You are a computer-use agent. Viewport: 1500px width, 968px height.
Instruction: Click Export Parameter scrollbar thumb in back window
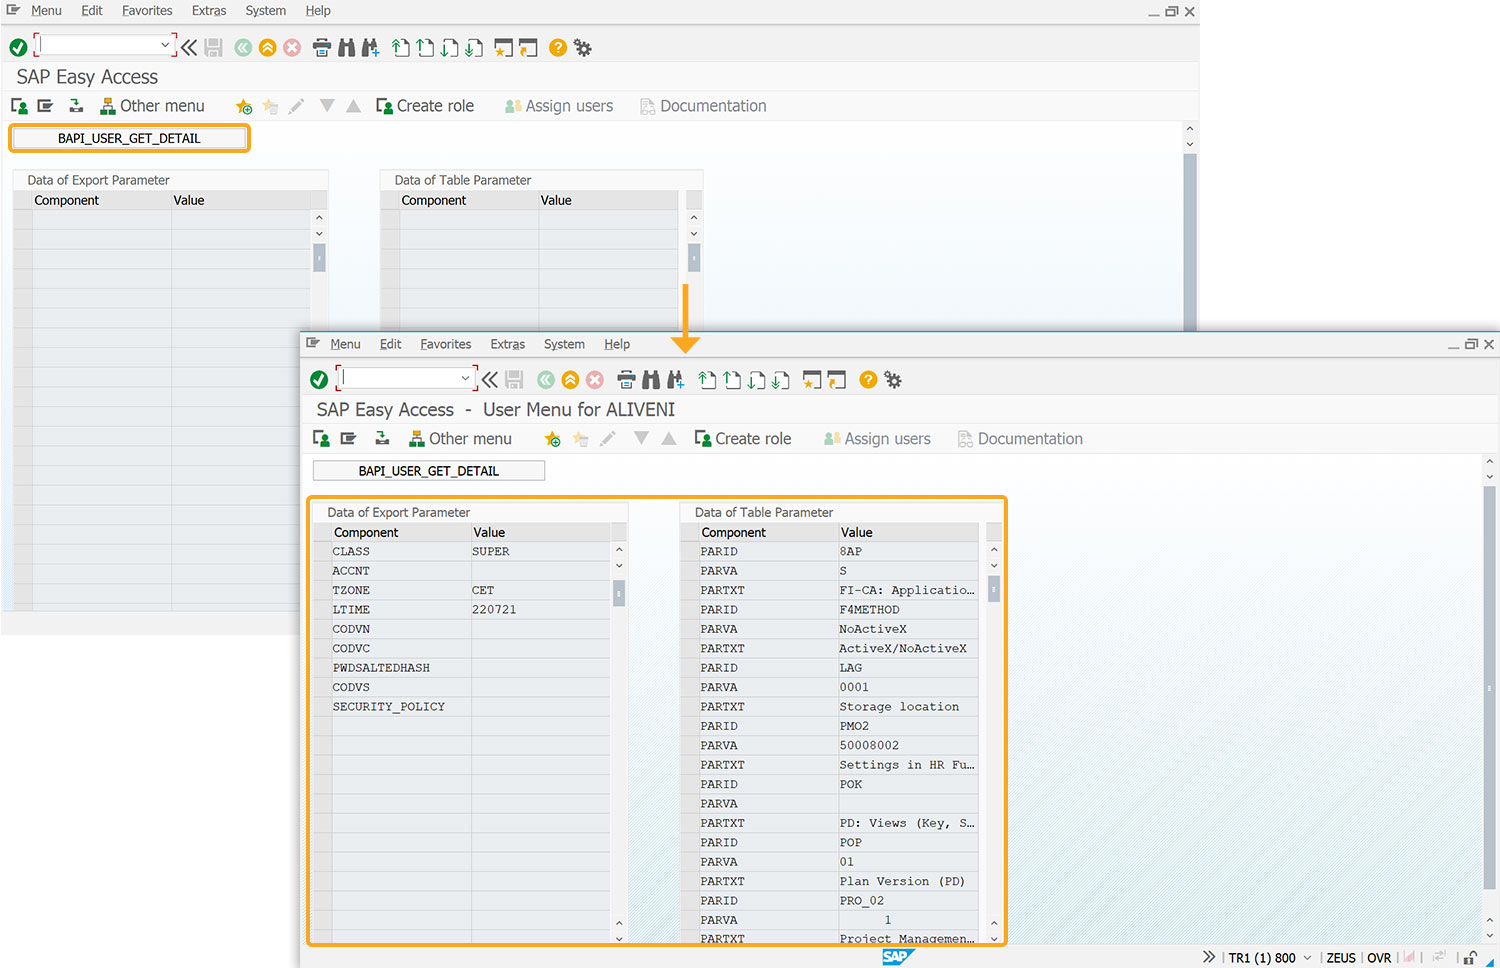point(319,259)
